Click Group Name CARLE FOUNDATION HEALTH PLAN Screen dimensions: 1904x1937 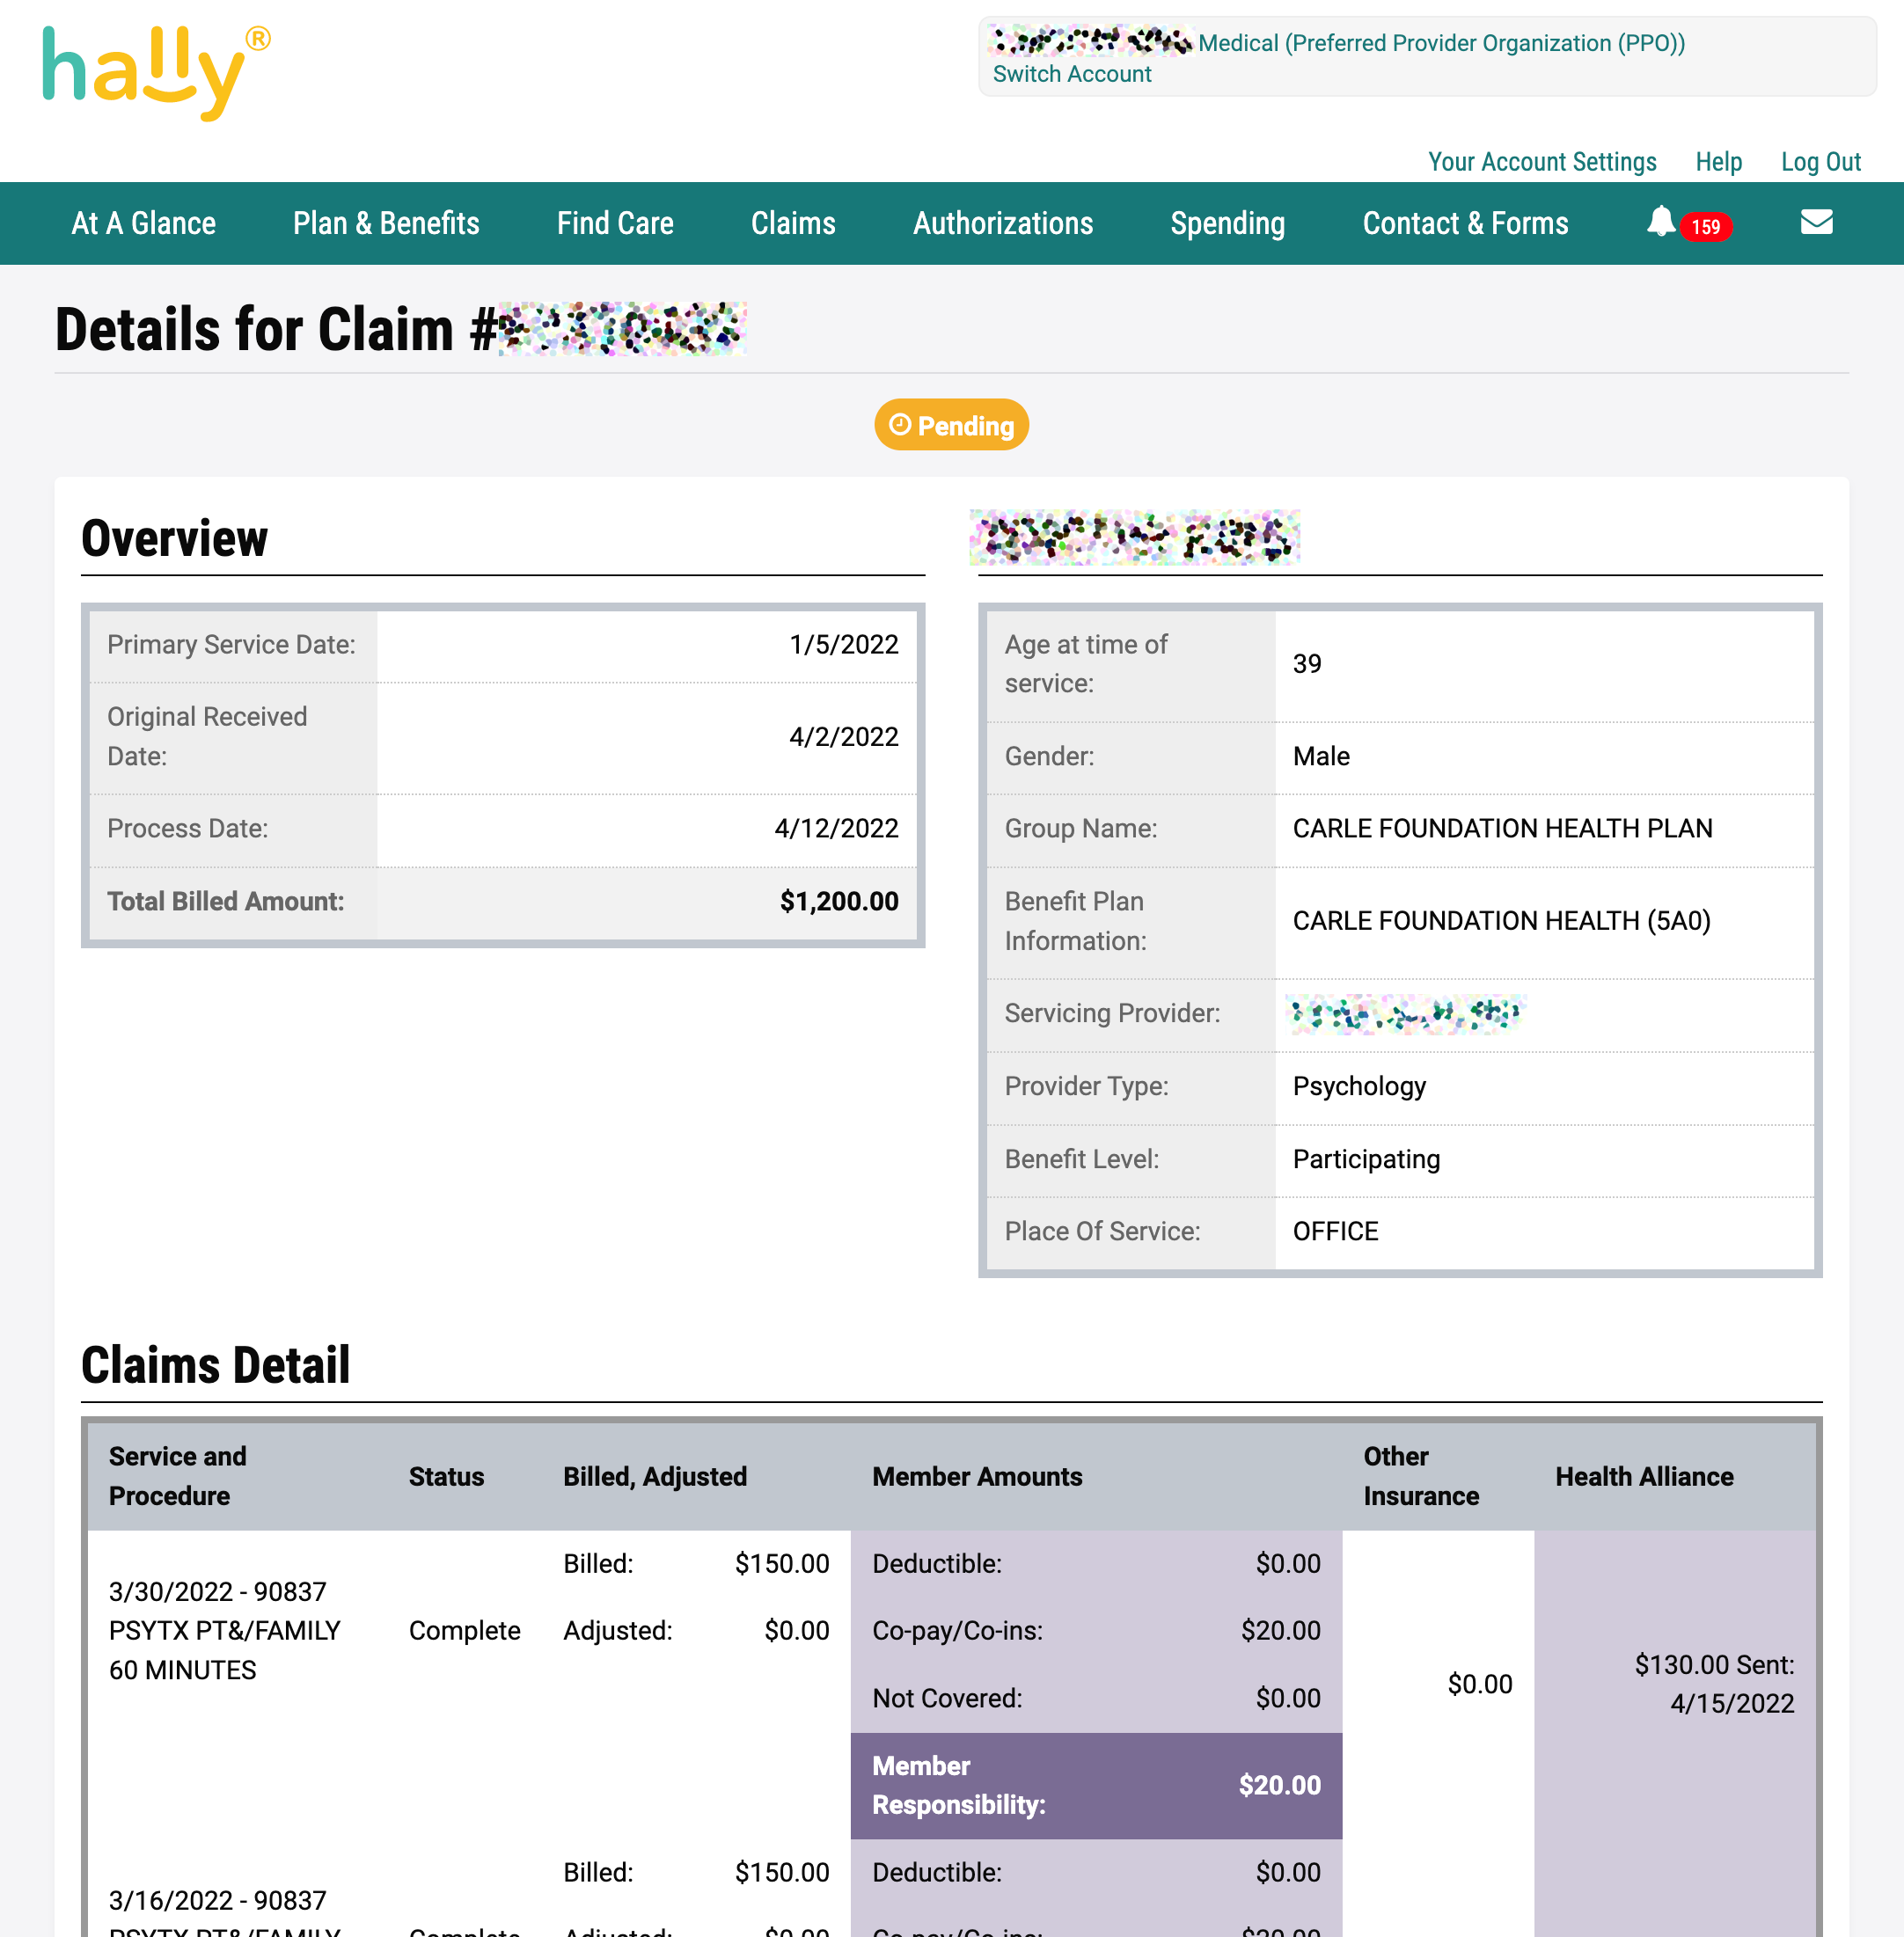click(1502, 829)
